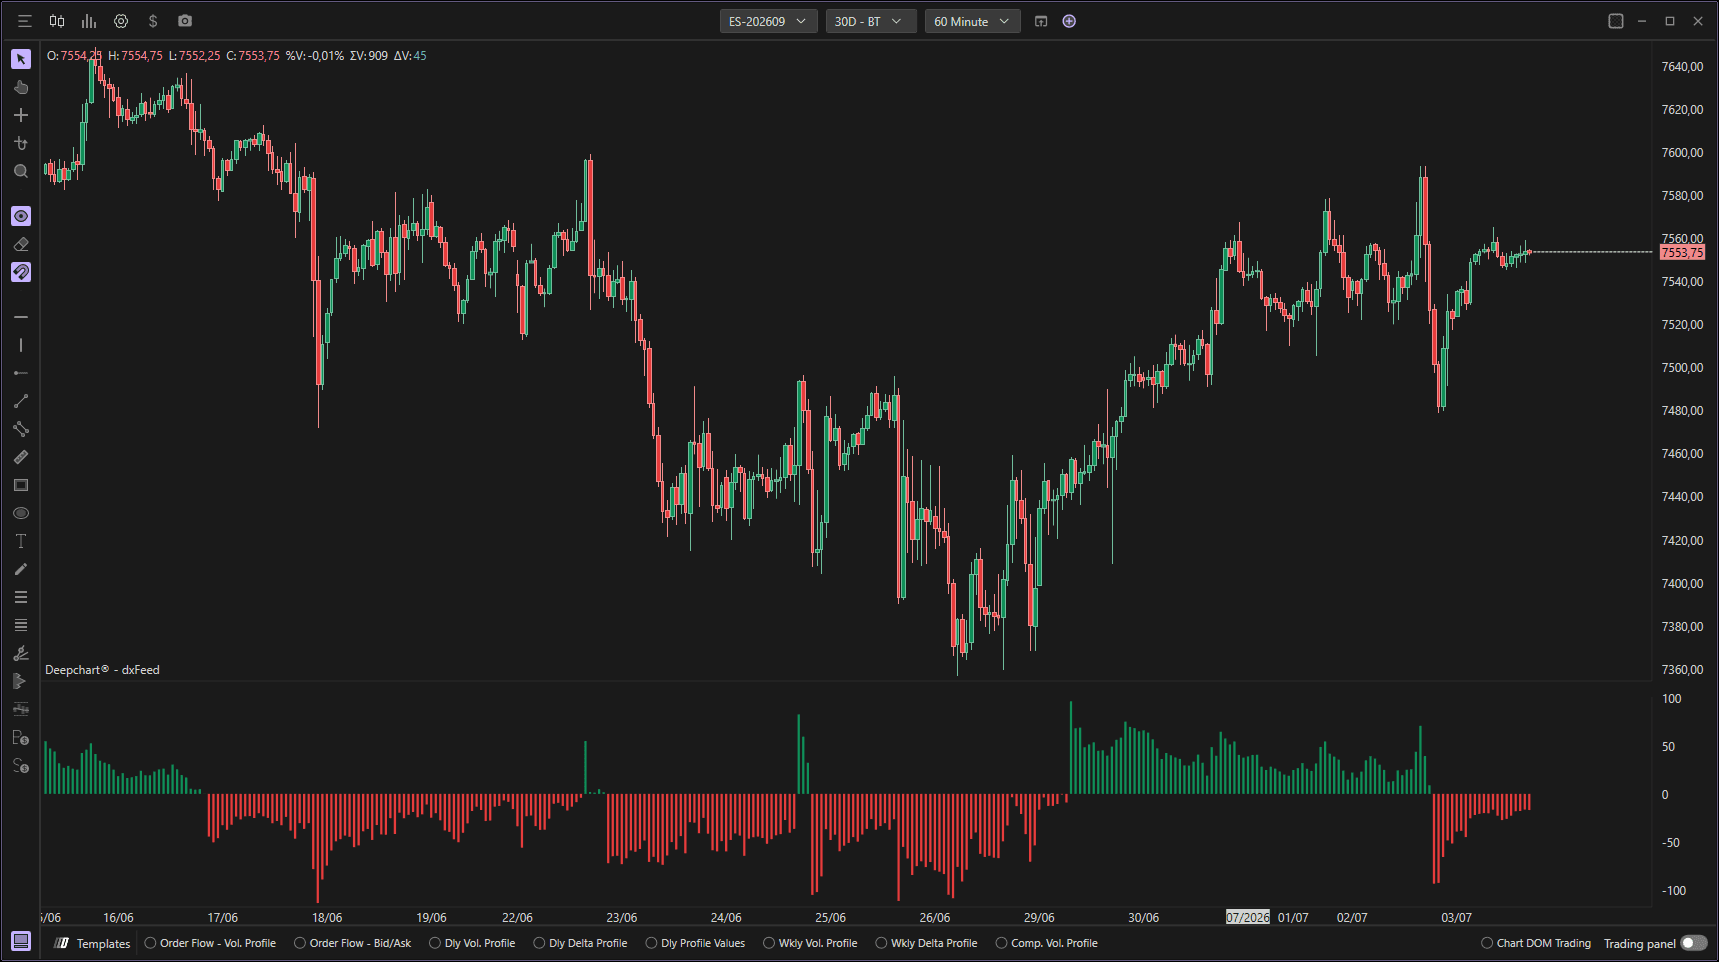Select Wkly Delta Profile template
1719x962 pixels.
tap(926, 943)
